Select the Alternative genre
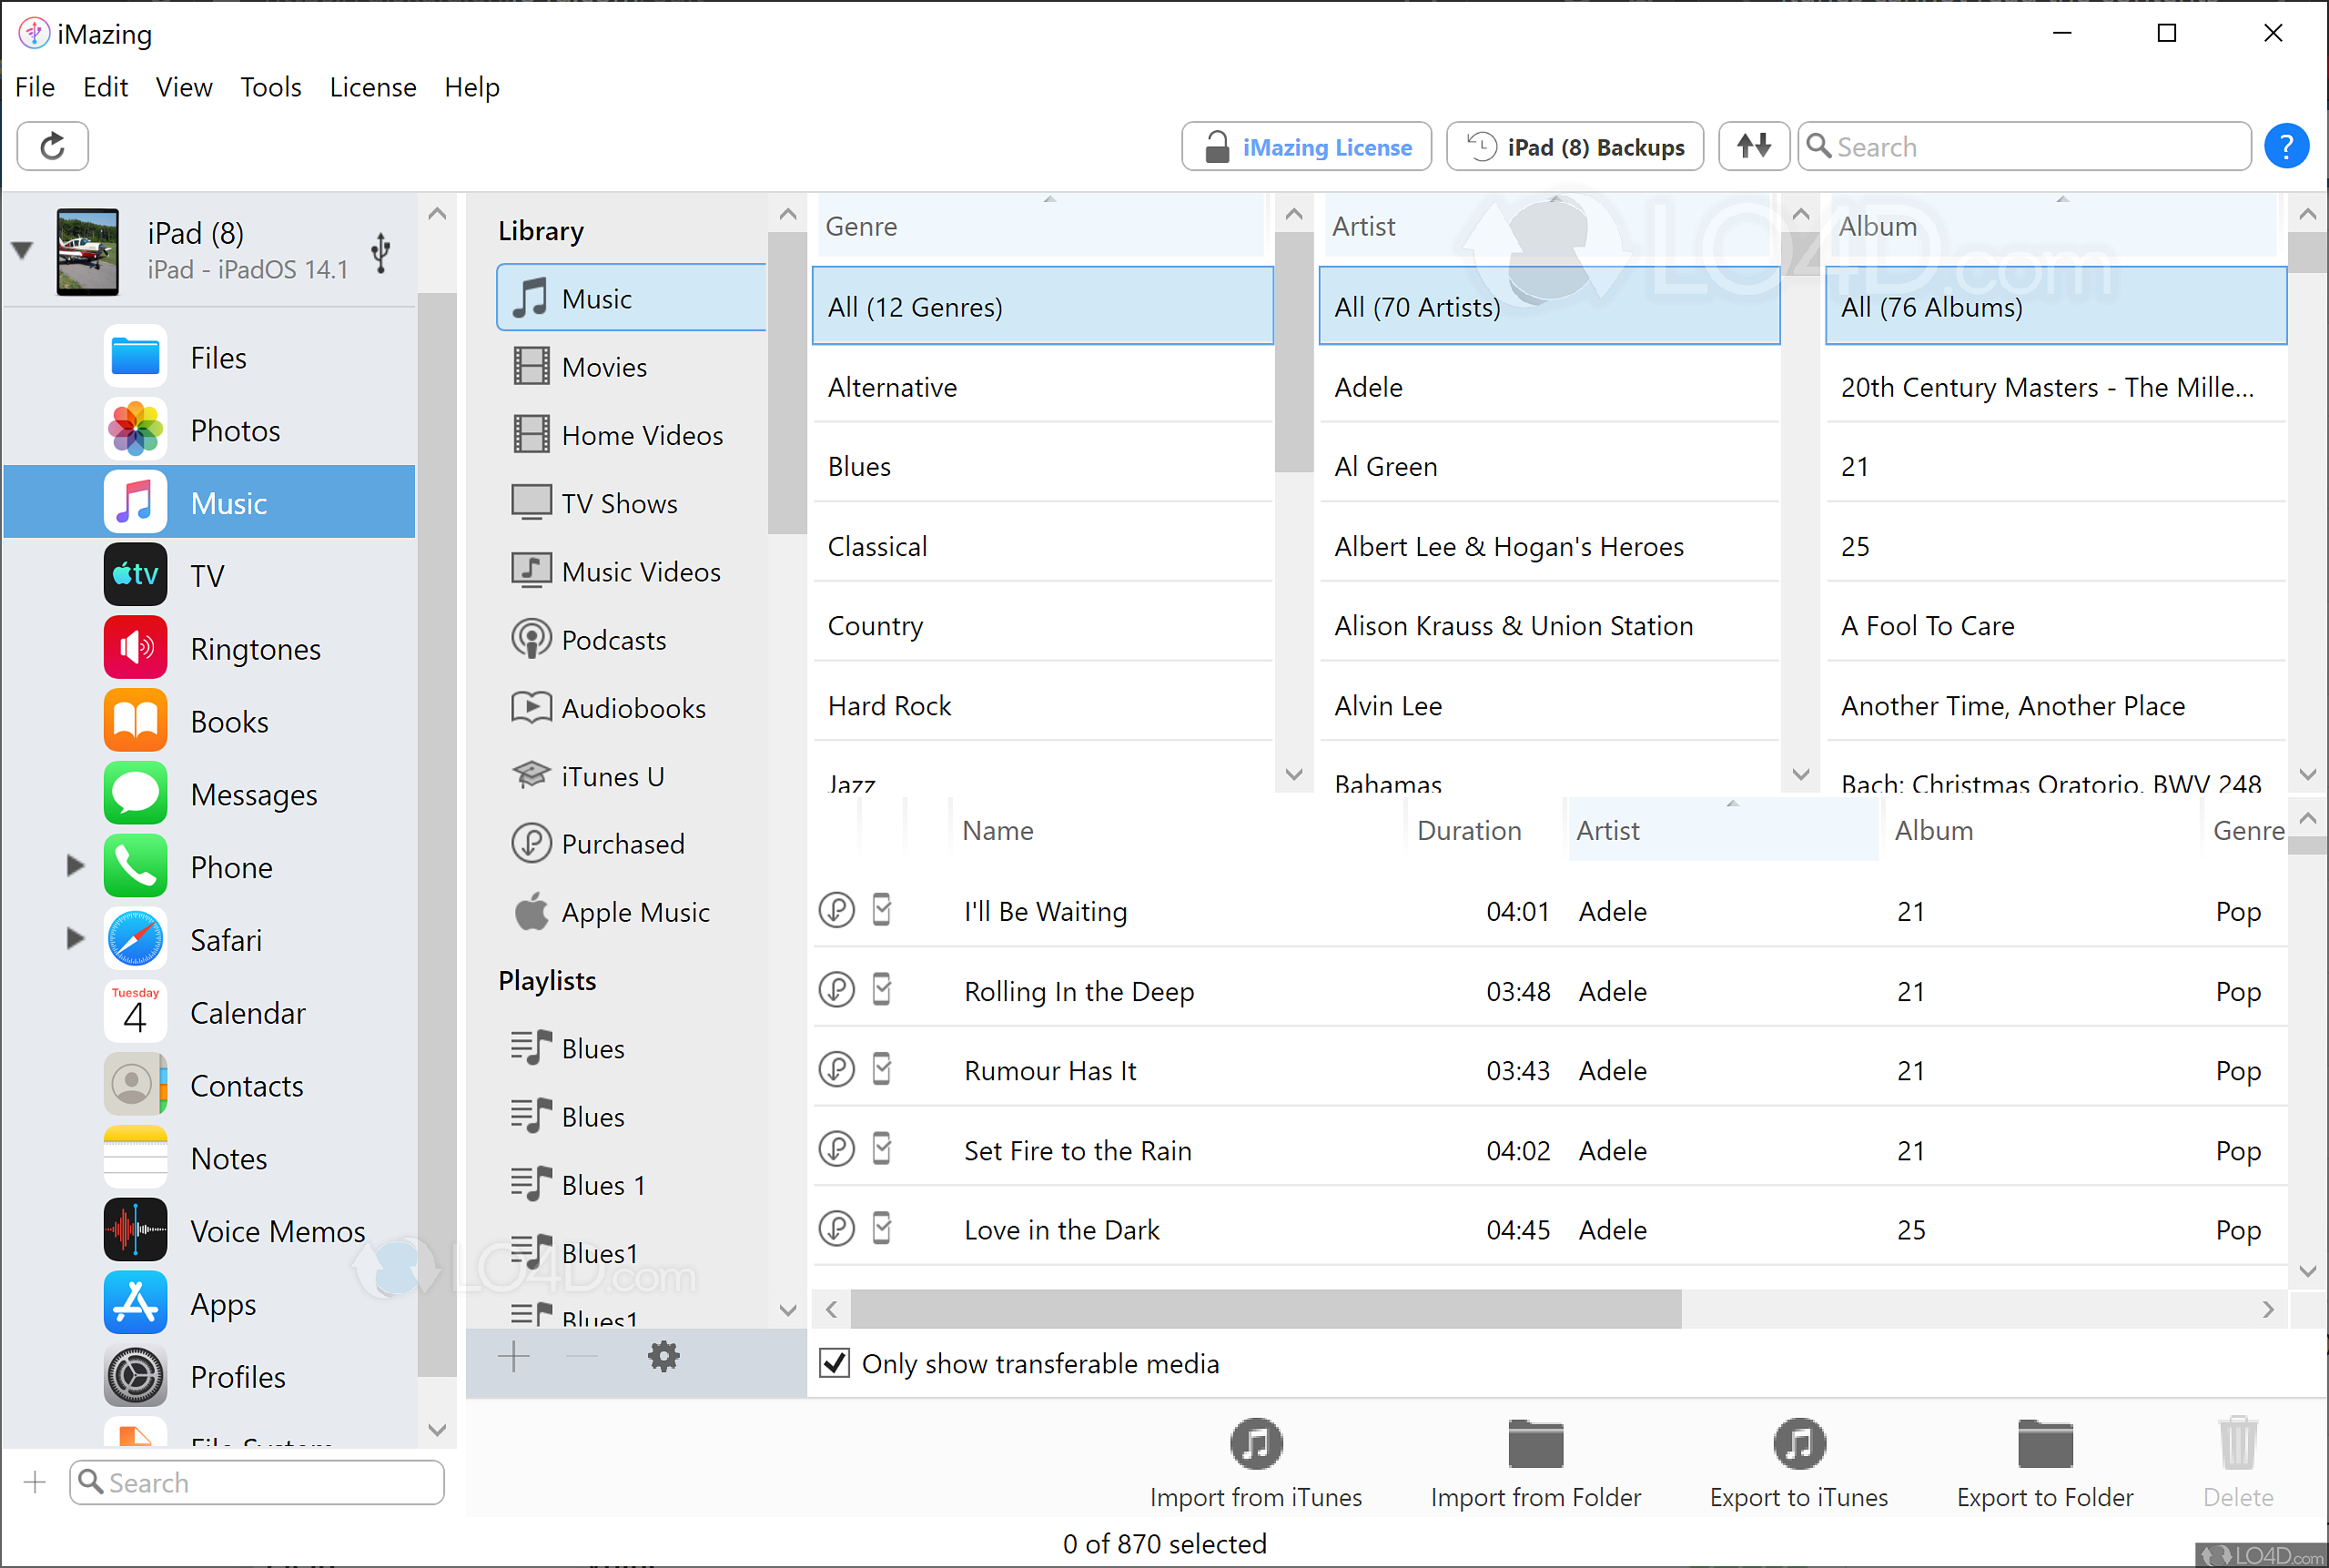Screen dimensions: 2329x1568 pos(1042,387)
